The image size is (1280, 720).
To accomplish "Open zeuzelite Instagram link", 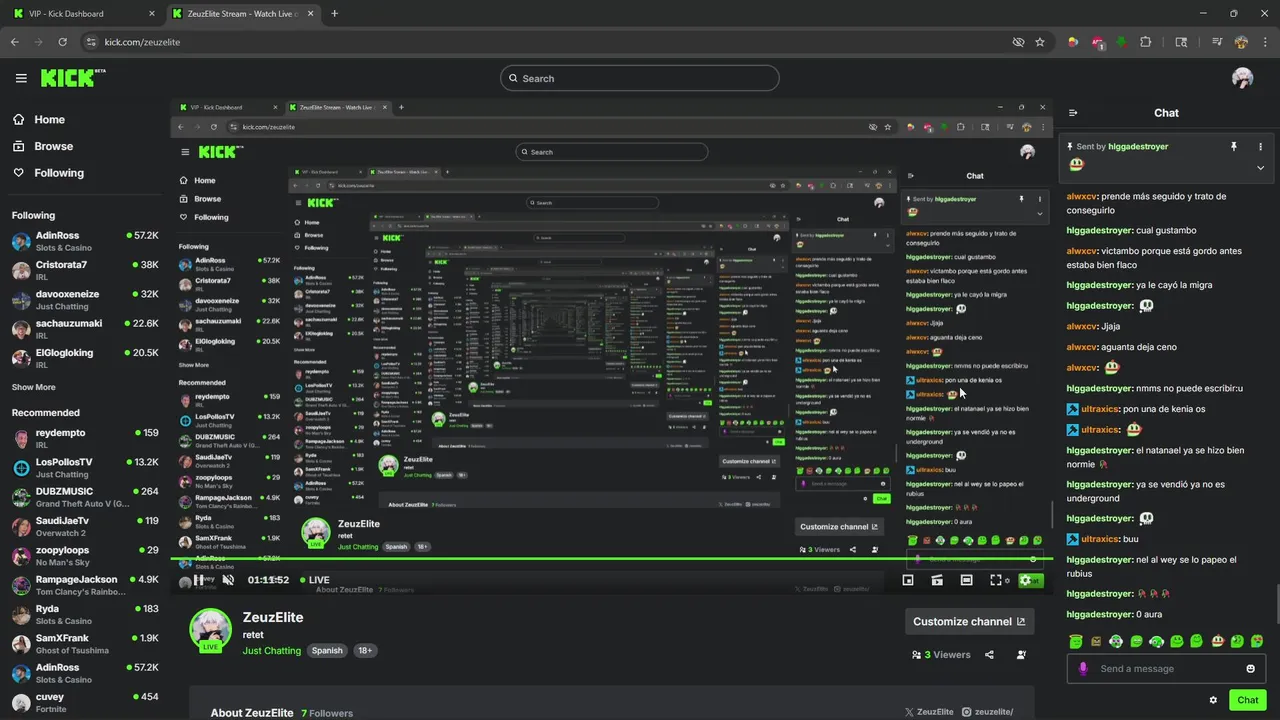I will point(988,712).
